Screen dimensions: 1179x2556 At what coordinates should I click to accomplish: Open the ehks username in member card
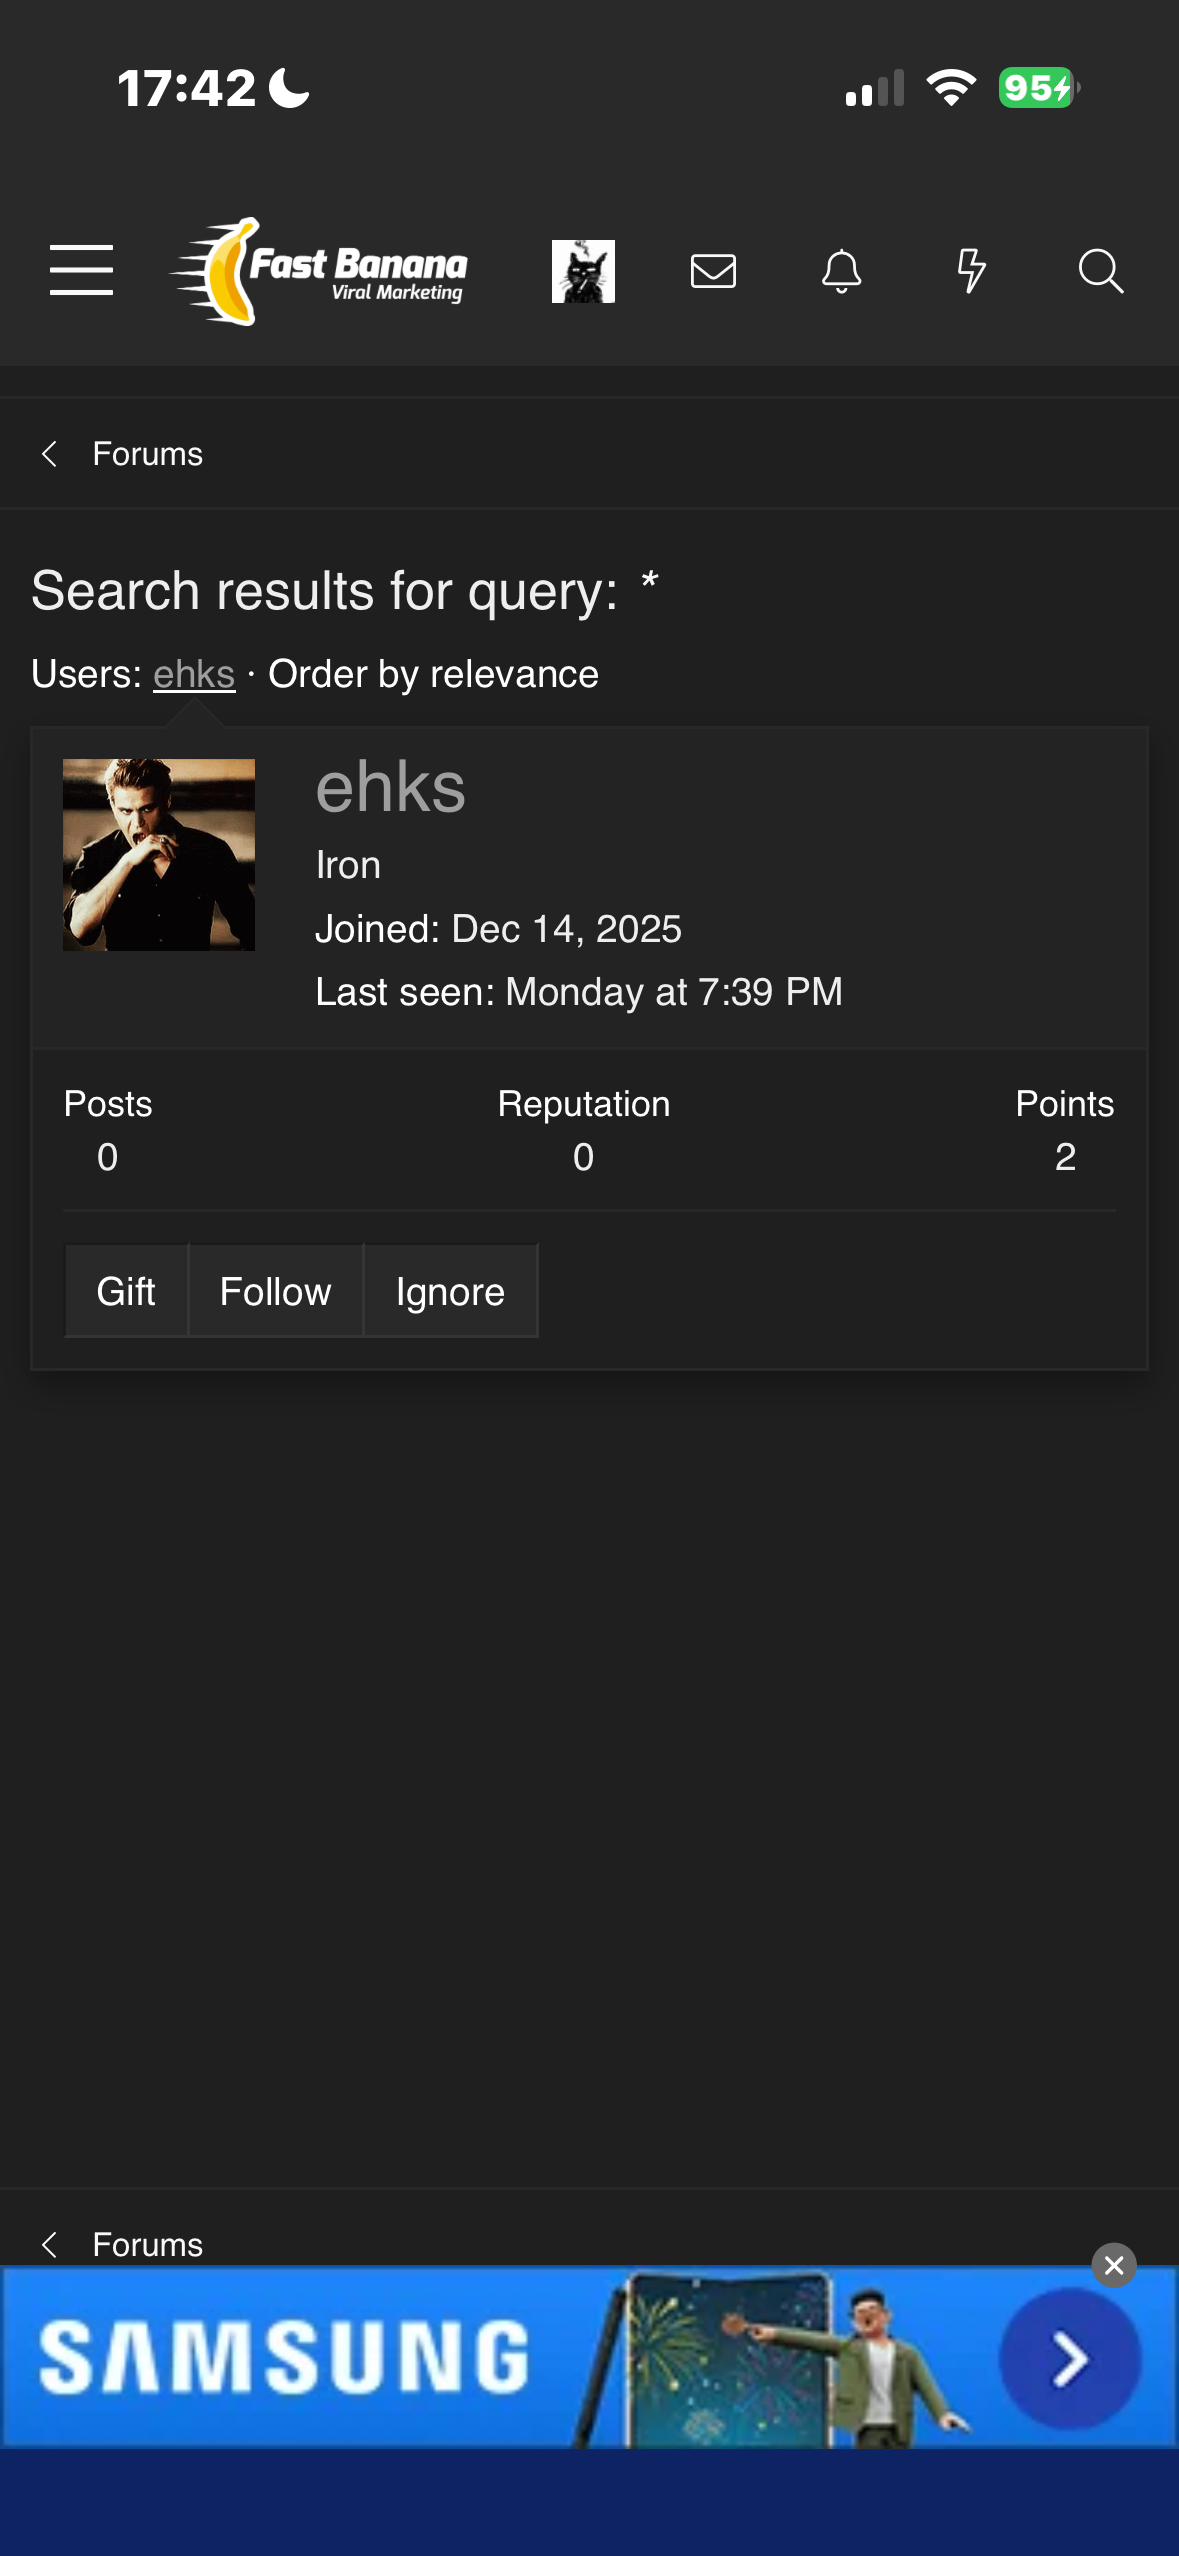(x=390, y=788)
